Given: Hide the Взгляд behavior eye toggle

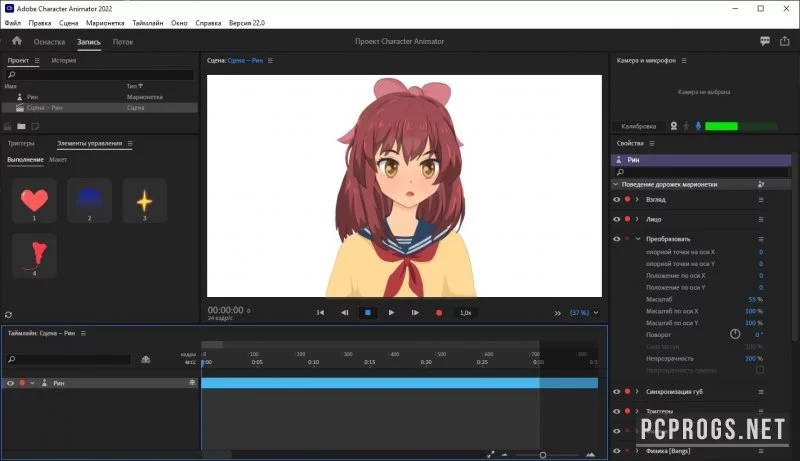Looking at the screenshot, I should (x=616, y=199).
